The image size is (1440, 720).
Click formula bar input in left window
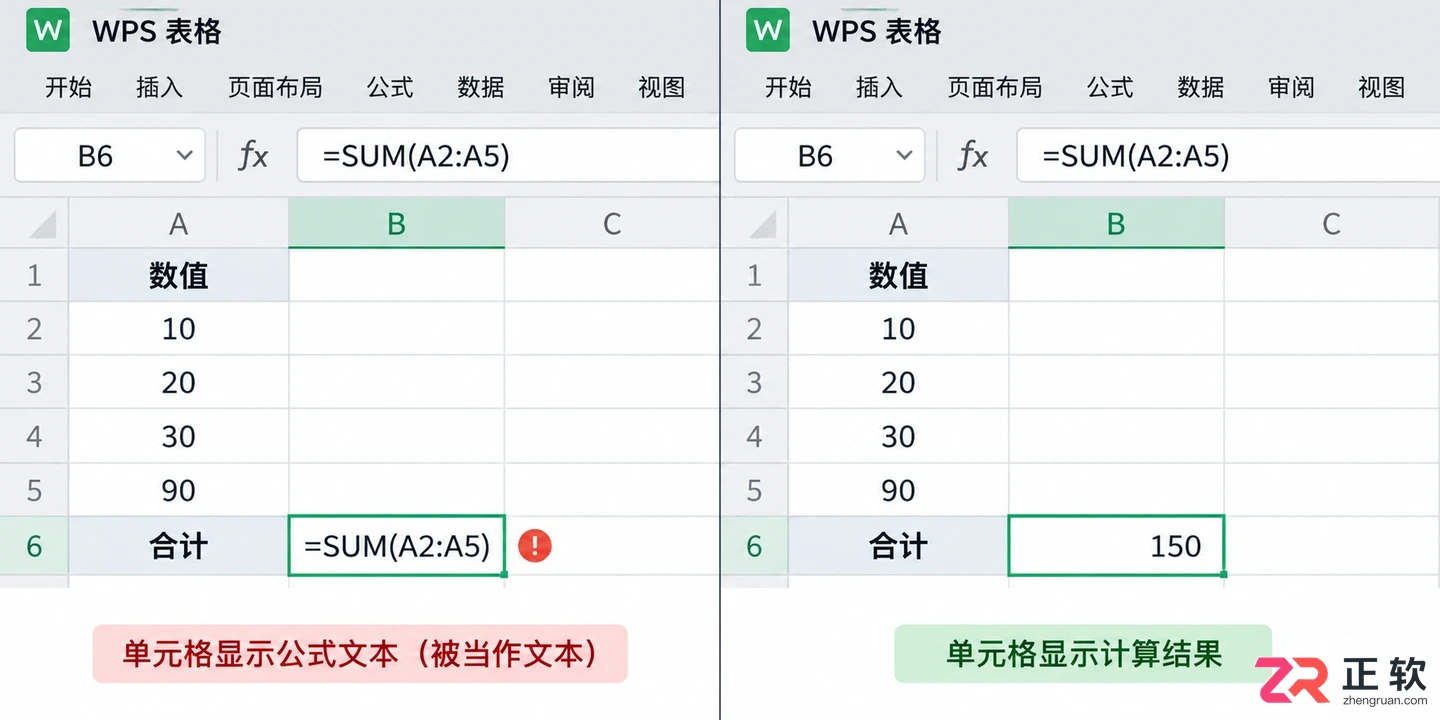(x=508, y=156)
